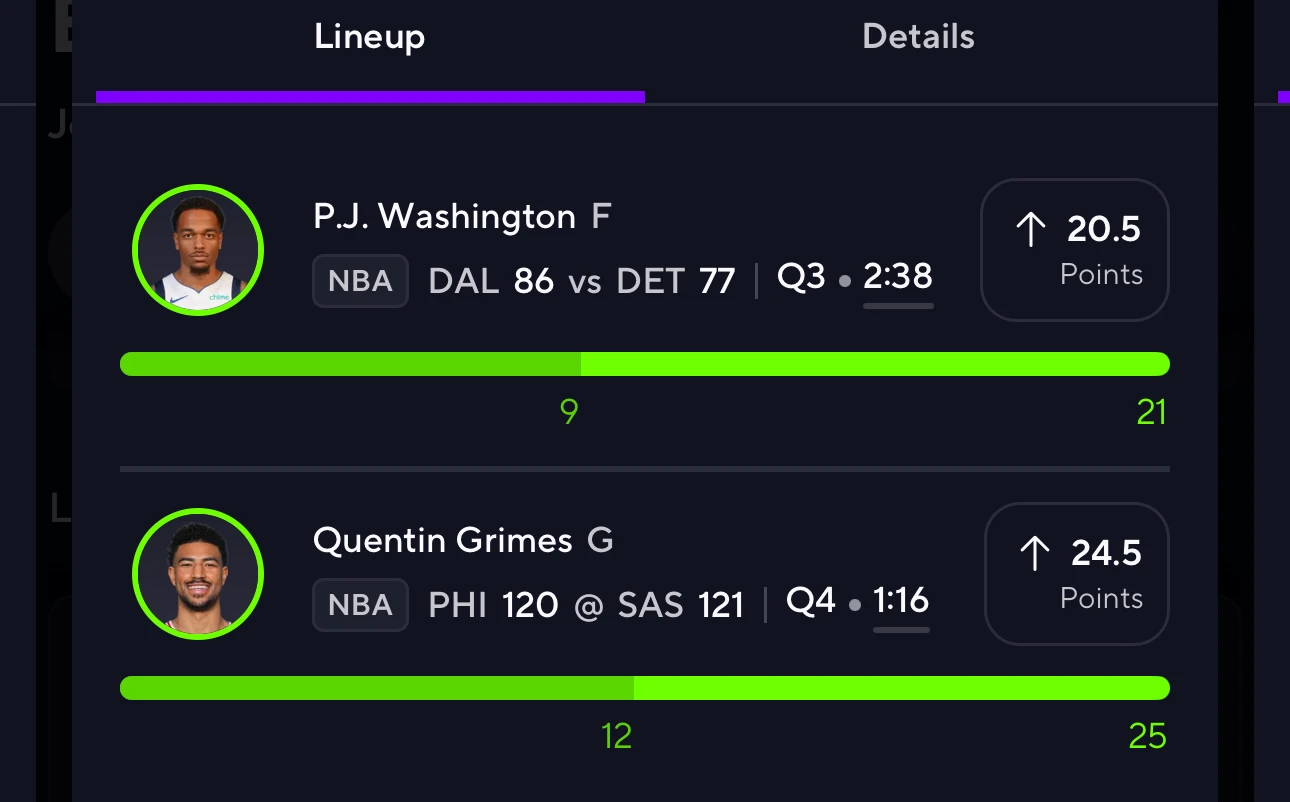Screen dimensions: 1290x802
Task: Click the Q3 2:38 game clock
Action: tap(855, 277)
